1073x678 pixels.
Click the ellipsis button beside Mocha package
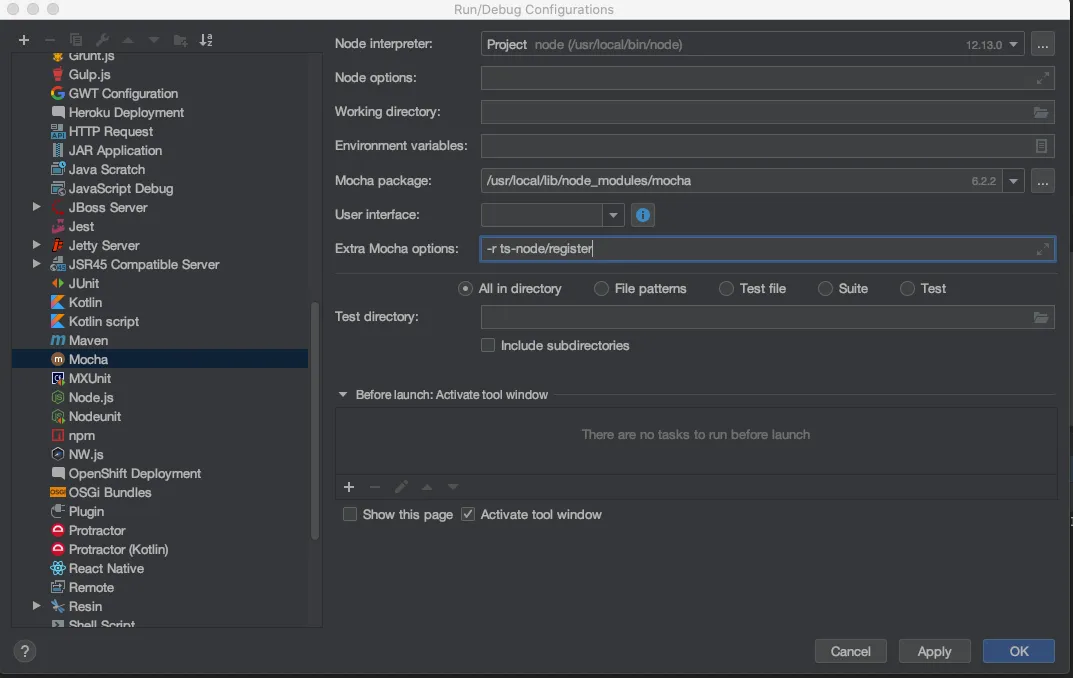coord(1042,181)
